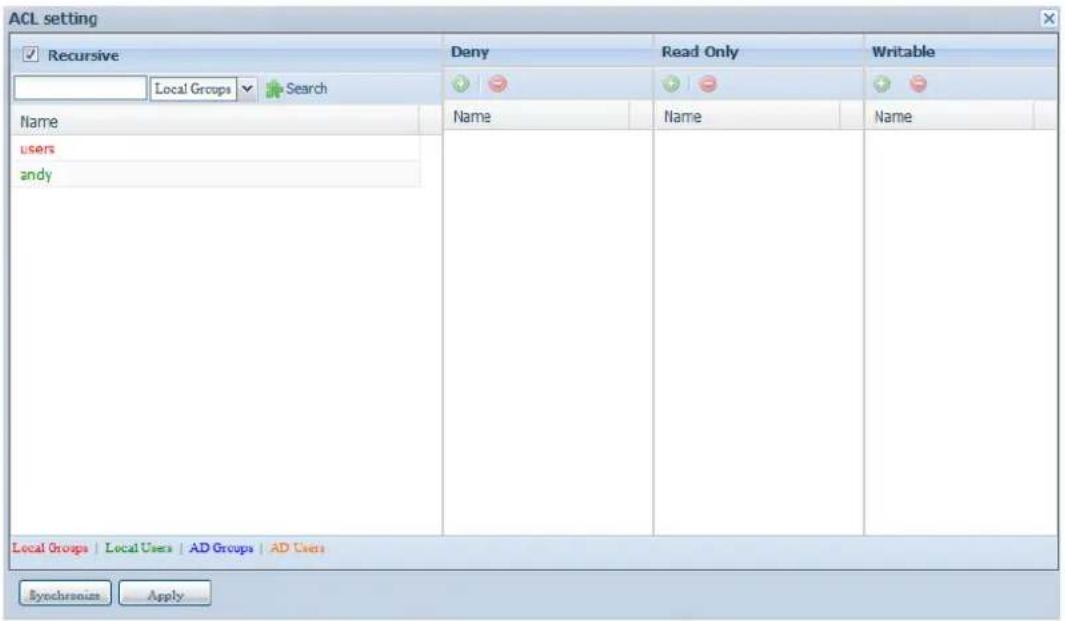This screenshot has width=1065, height=621.
Task: Toggle the Recursive checkbox
Action: point(29,54)
